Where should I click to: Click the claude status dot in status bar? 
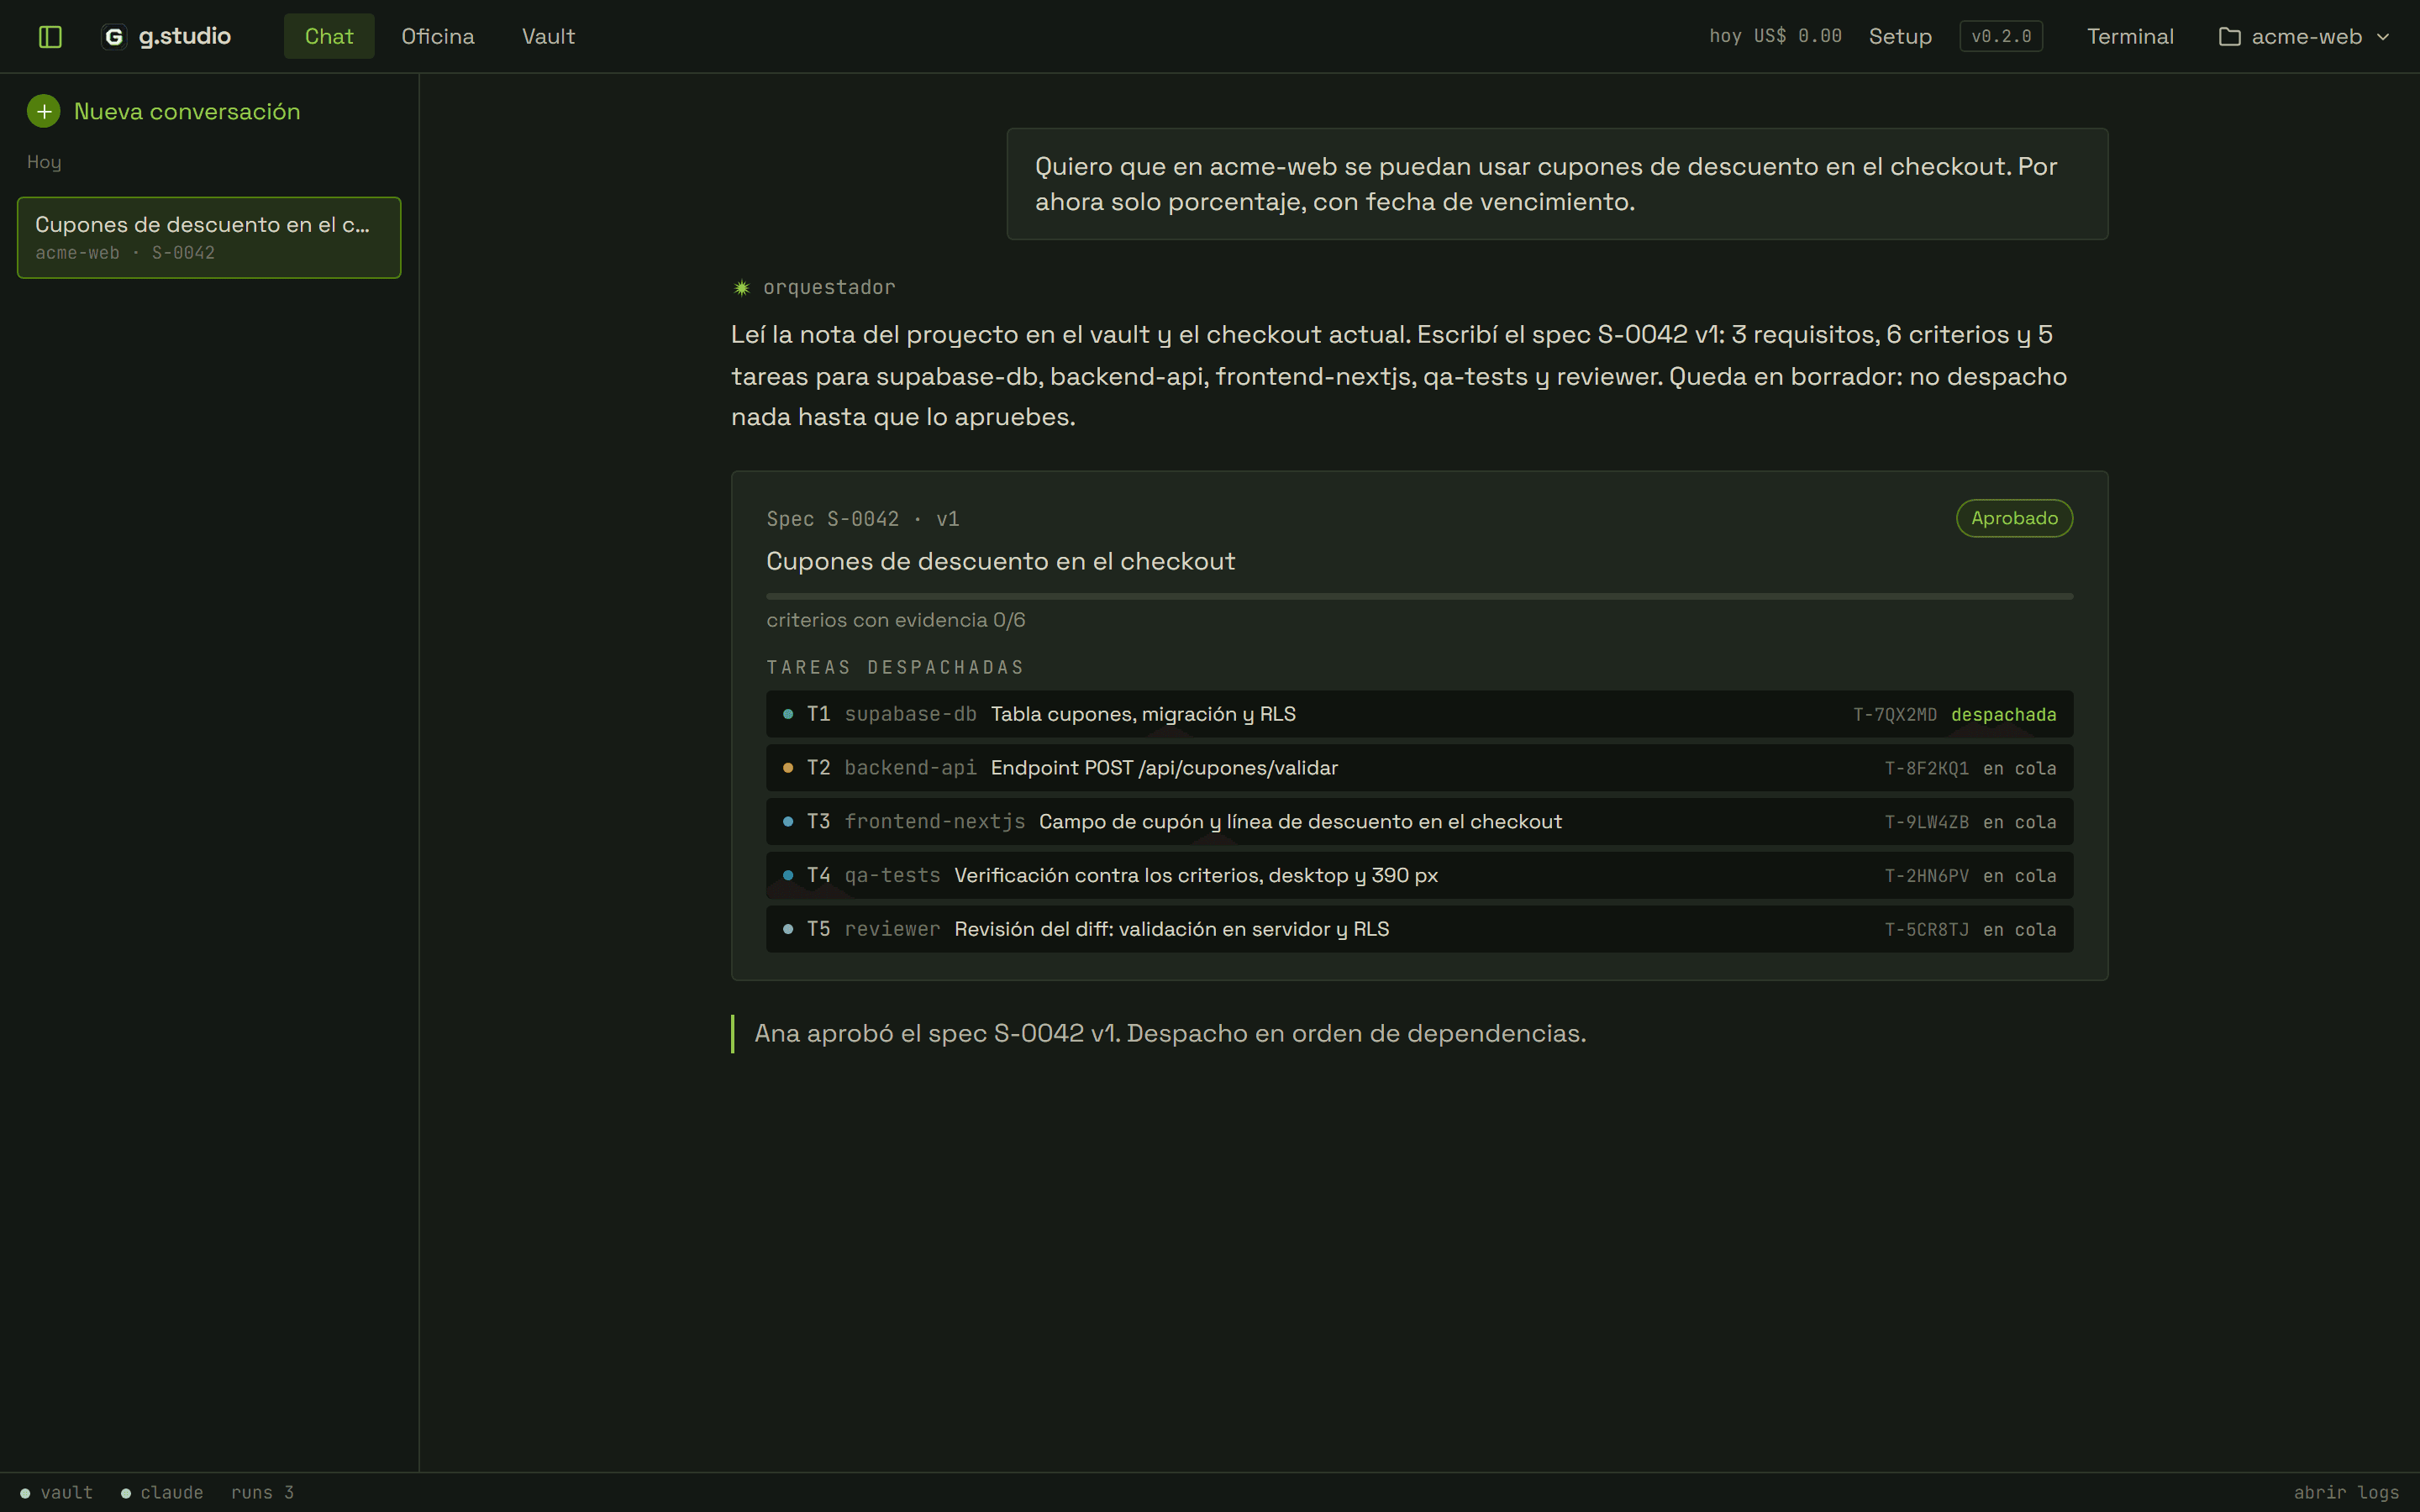(x=126, y=1493)
